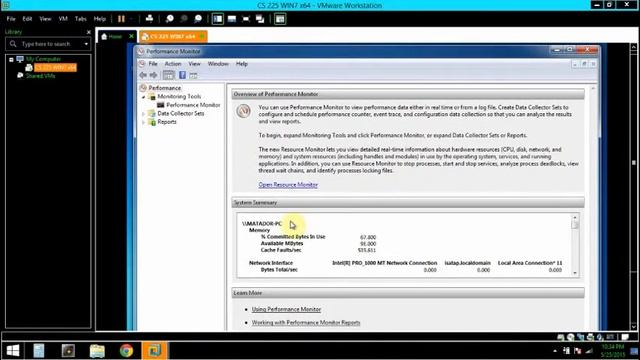Revert to snapshot via VMware toolbar icon
The height and width of the screenshot is (360, 640).
(x=184, y=19)
